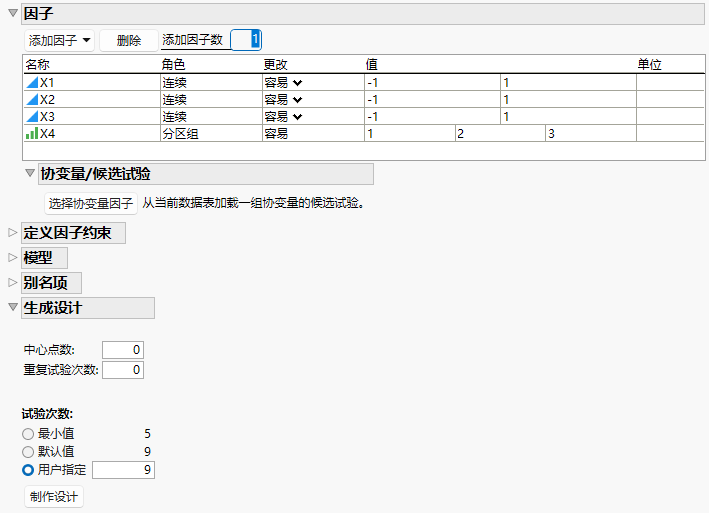Open the 添加因子 dropdown

point(59,41)
